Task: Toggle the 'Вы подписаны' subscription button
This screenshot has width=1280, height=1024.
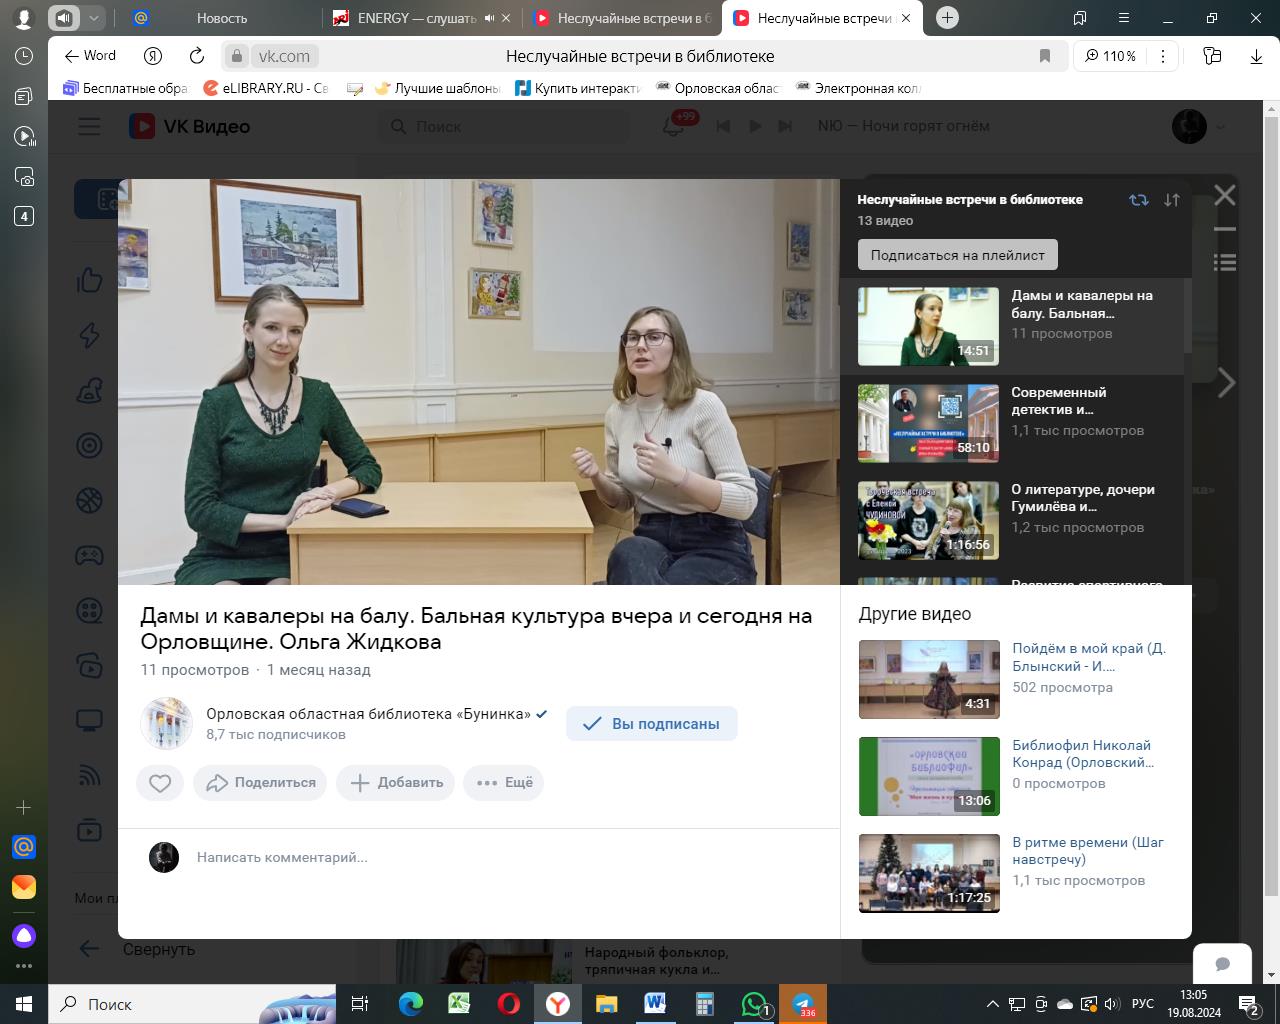Action: (651, 724)
